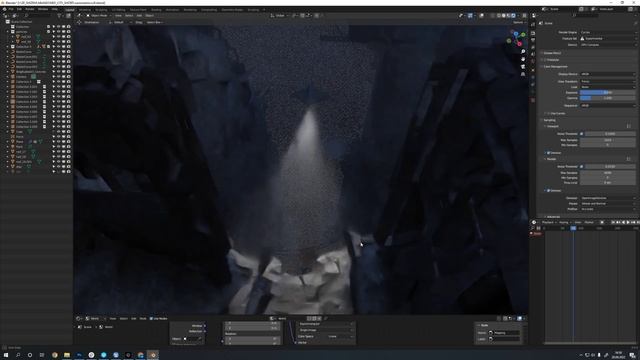Viewport: 640px width, 360px height.
Task: Open outliner display mode icon
Action: click(14, 16)
